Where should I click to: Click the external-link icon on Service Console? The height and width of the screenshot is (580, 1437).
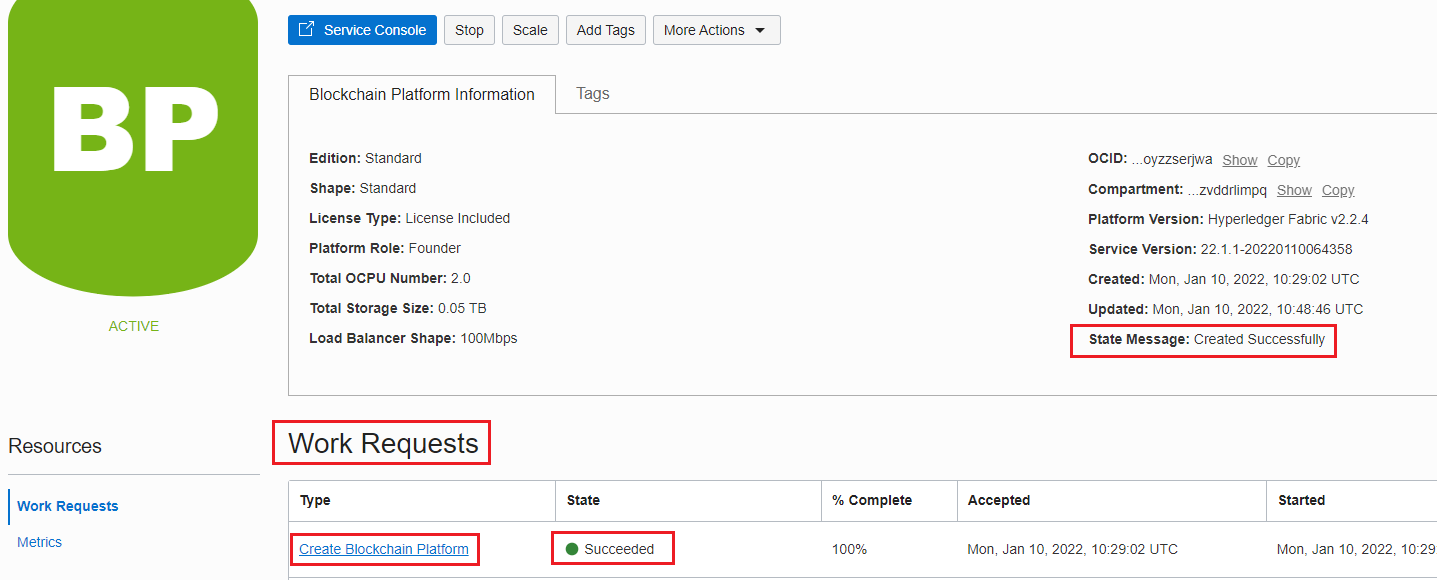pyautogui.click(x=307, y=30)
